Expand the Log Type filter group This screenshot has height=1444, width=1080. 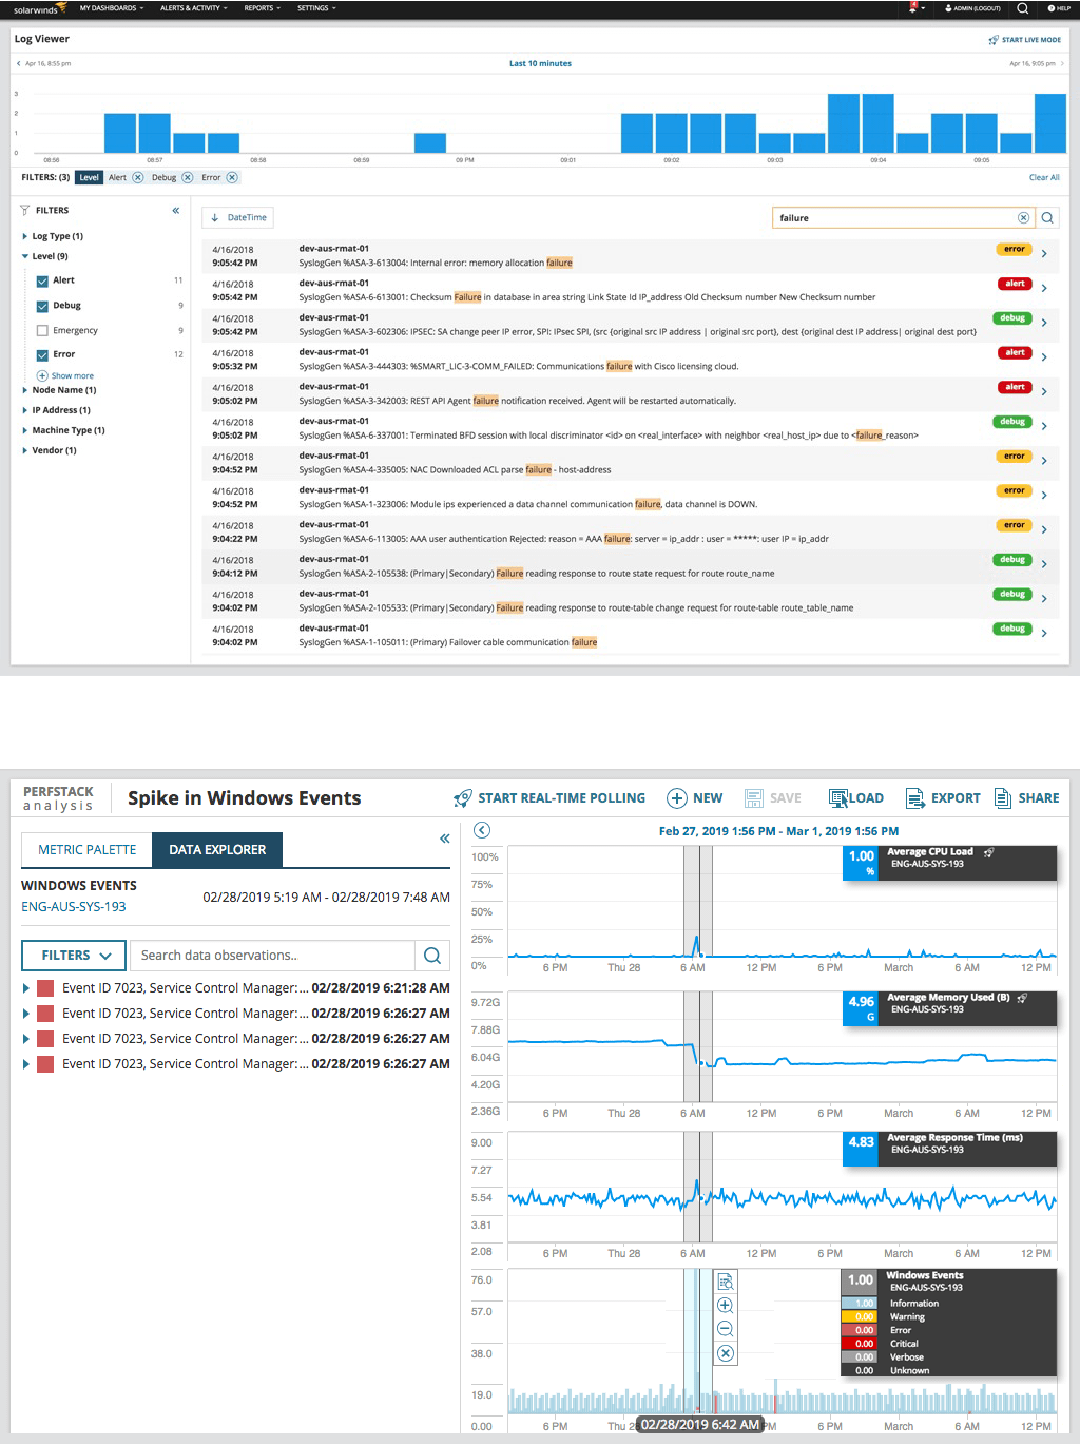click(25, 236)
